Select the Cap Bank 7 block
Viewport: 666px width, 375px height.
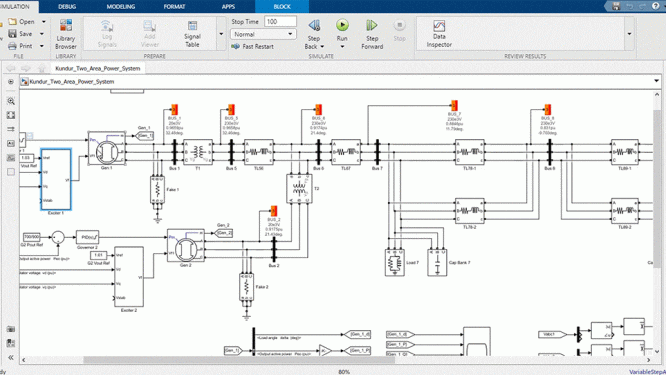click(x=437, y=263)
